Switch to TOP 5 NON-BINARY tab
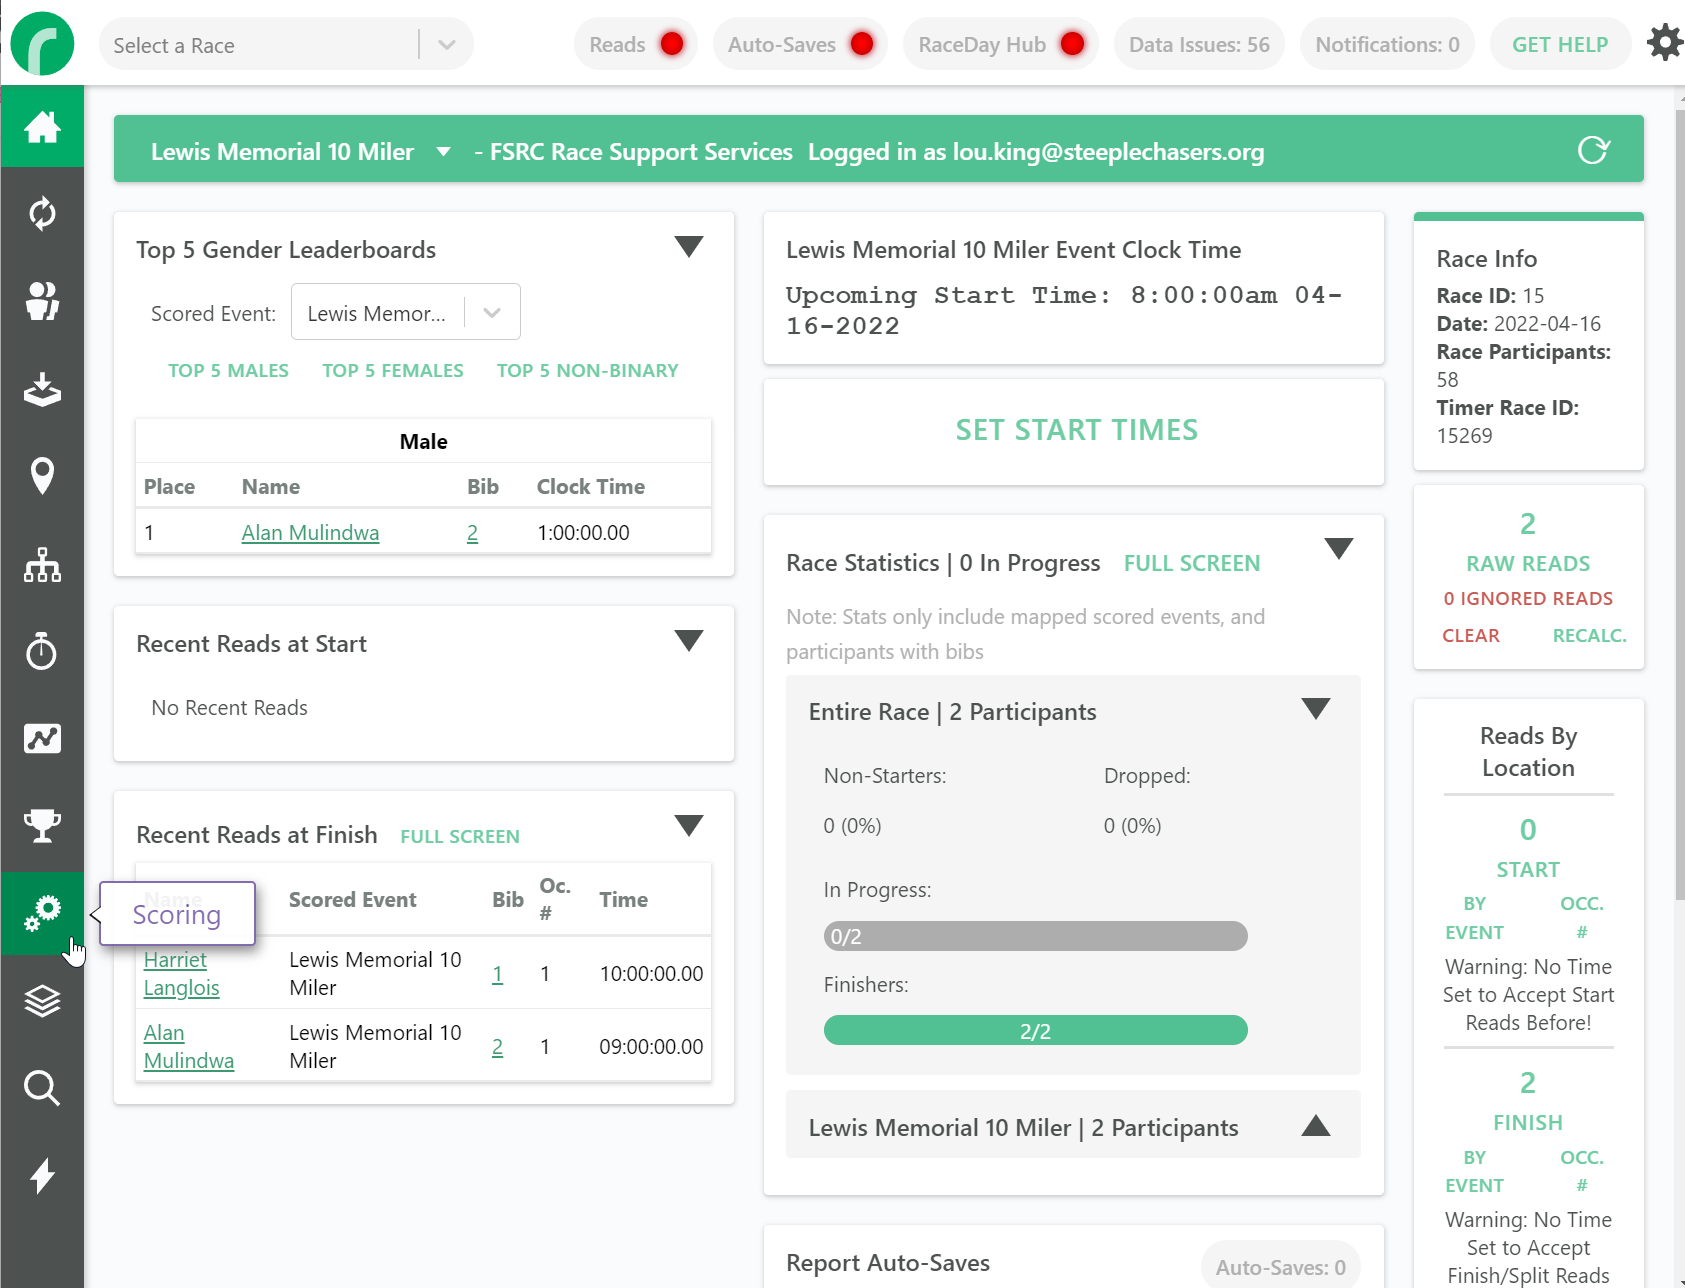Image resolution: width=1685 pixels, height=1288 pixels. pos(588,370)
